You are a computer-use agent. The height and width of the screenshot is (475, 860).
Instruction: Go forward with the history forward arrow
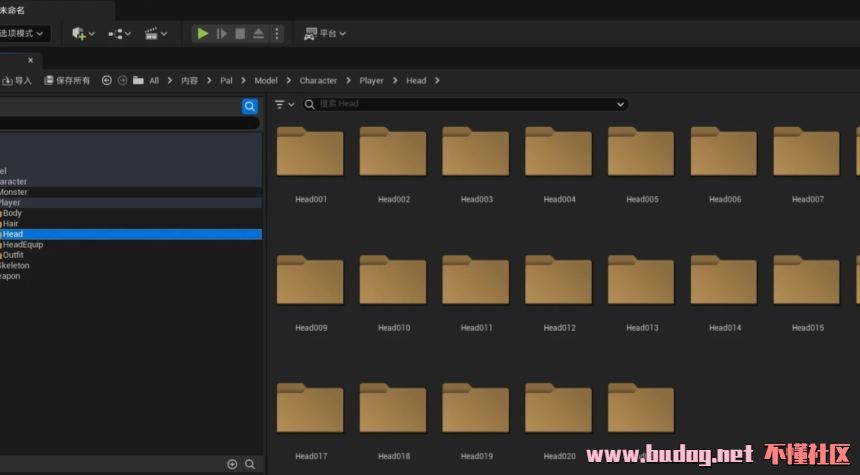[x=122, y=80]
